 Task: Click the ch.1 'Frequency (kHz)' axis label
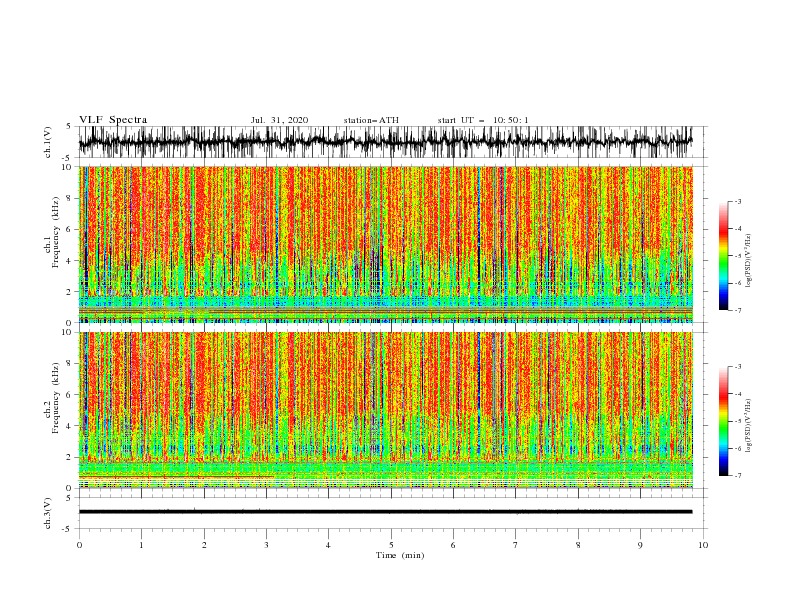click(x=56, y=231)
